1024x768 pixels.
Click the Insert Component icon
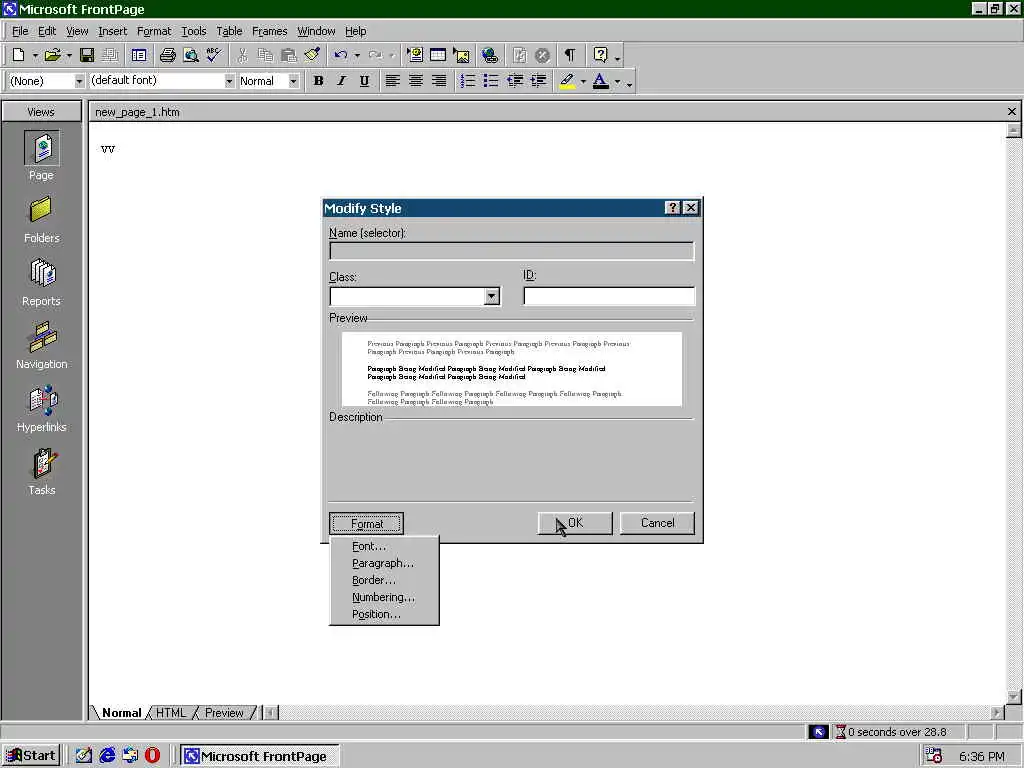pos(415,56)
